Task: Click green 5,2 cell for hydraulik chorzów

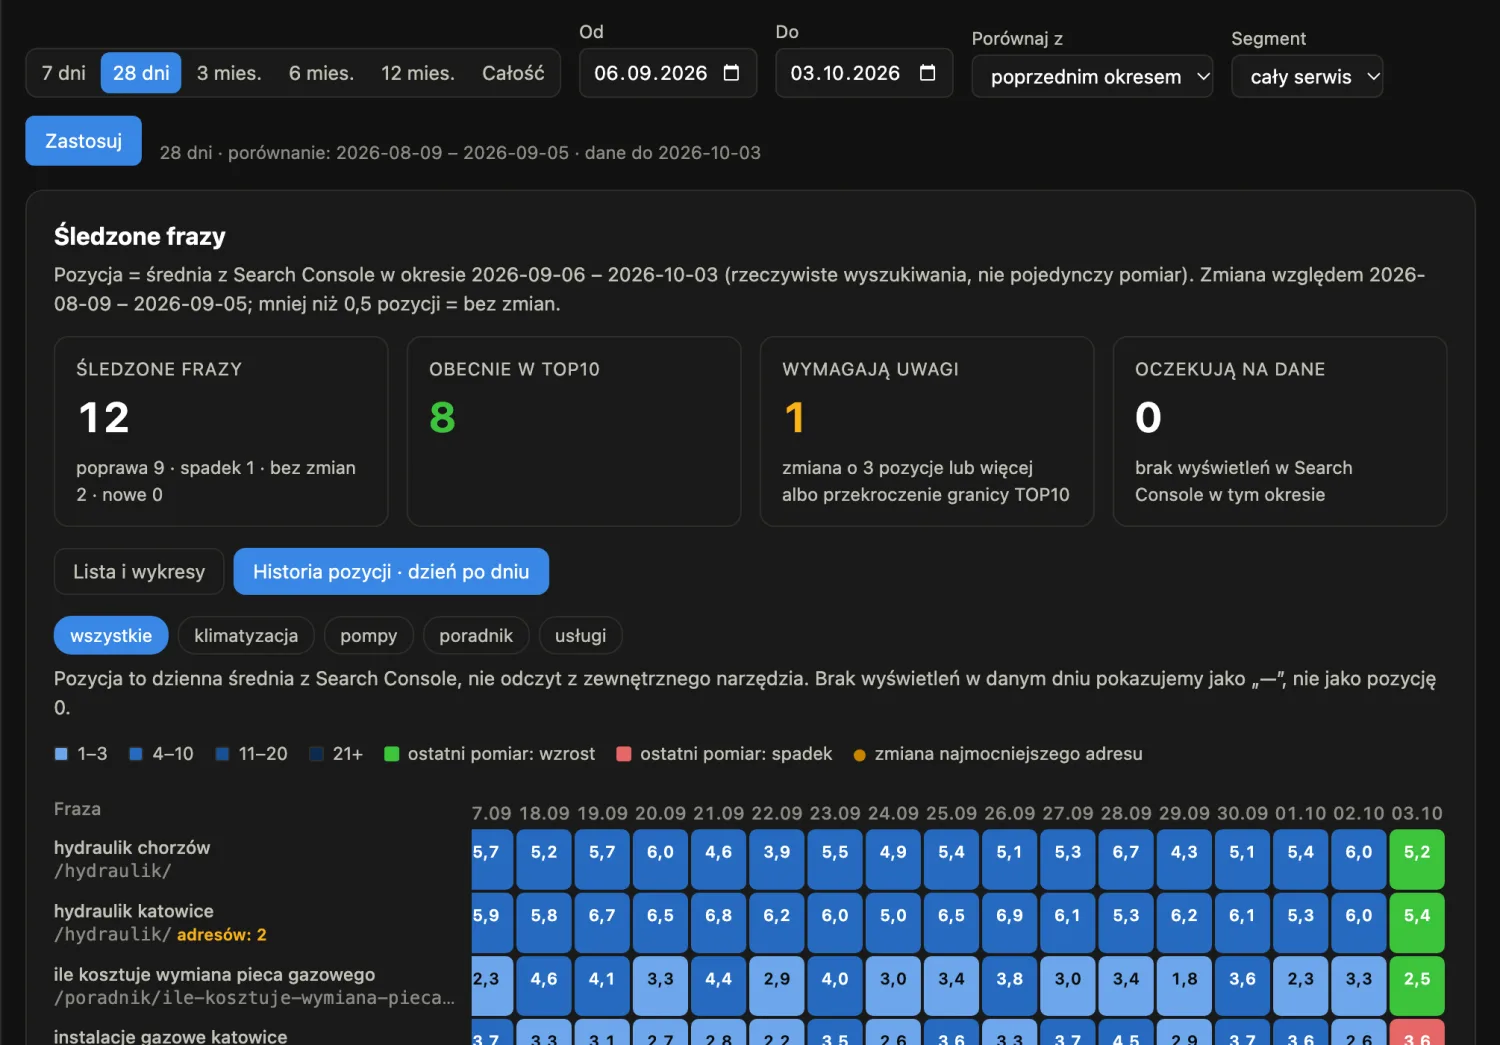Action: (1417, 859)
